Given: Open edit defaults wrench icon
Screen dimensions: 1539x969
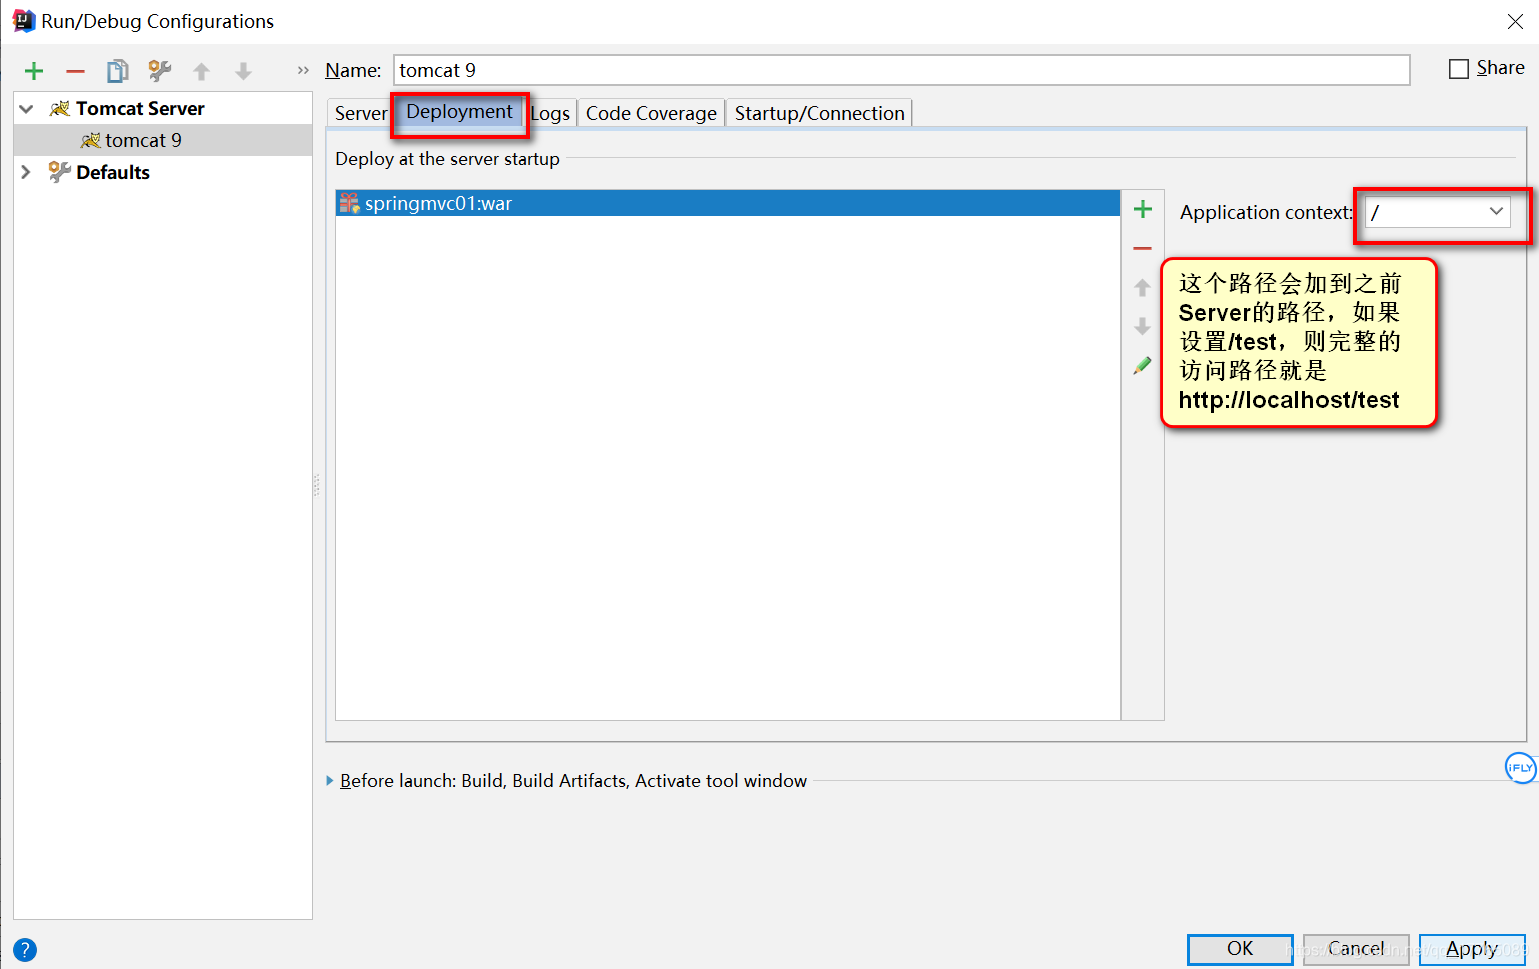Looking at the screenshot, I should point(160,71).
